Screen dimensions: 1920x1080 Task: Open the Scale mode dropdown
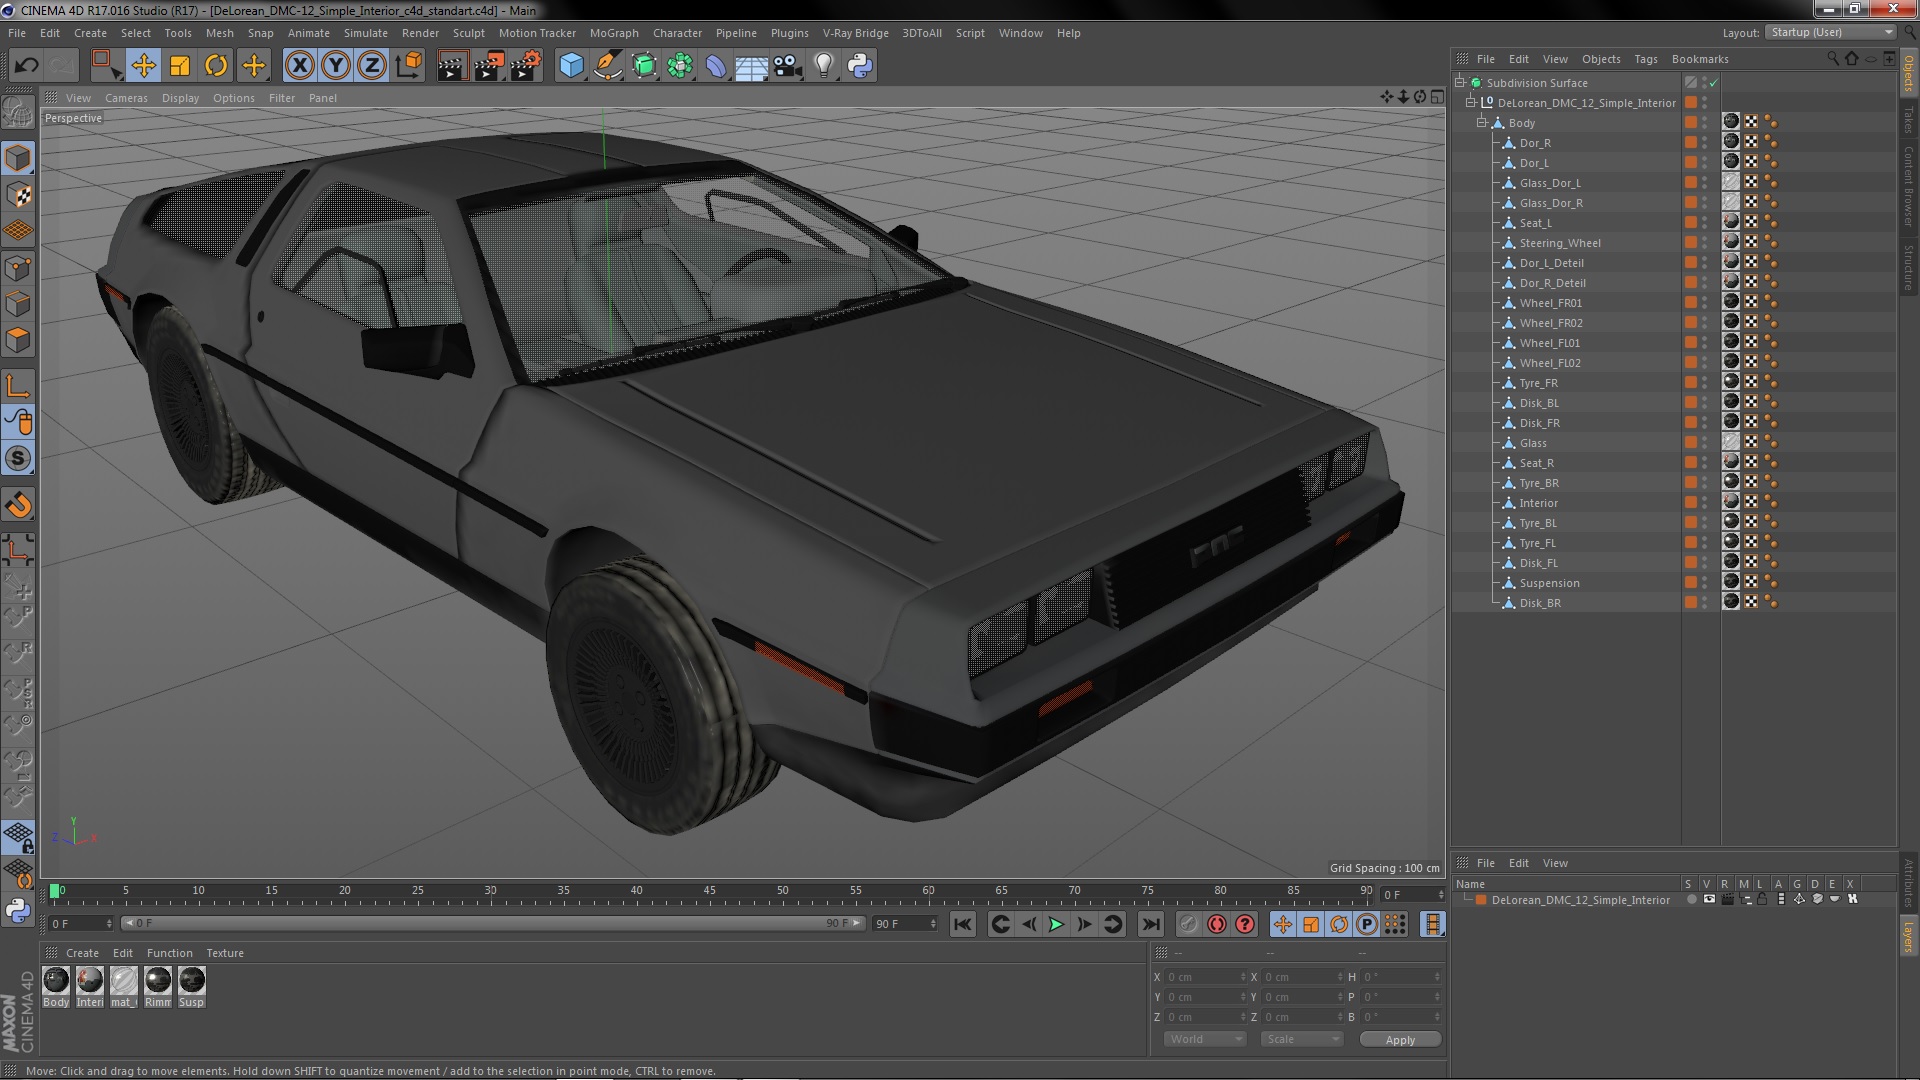pyautogui.click(x=1302, y=1039)
